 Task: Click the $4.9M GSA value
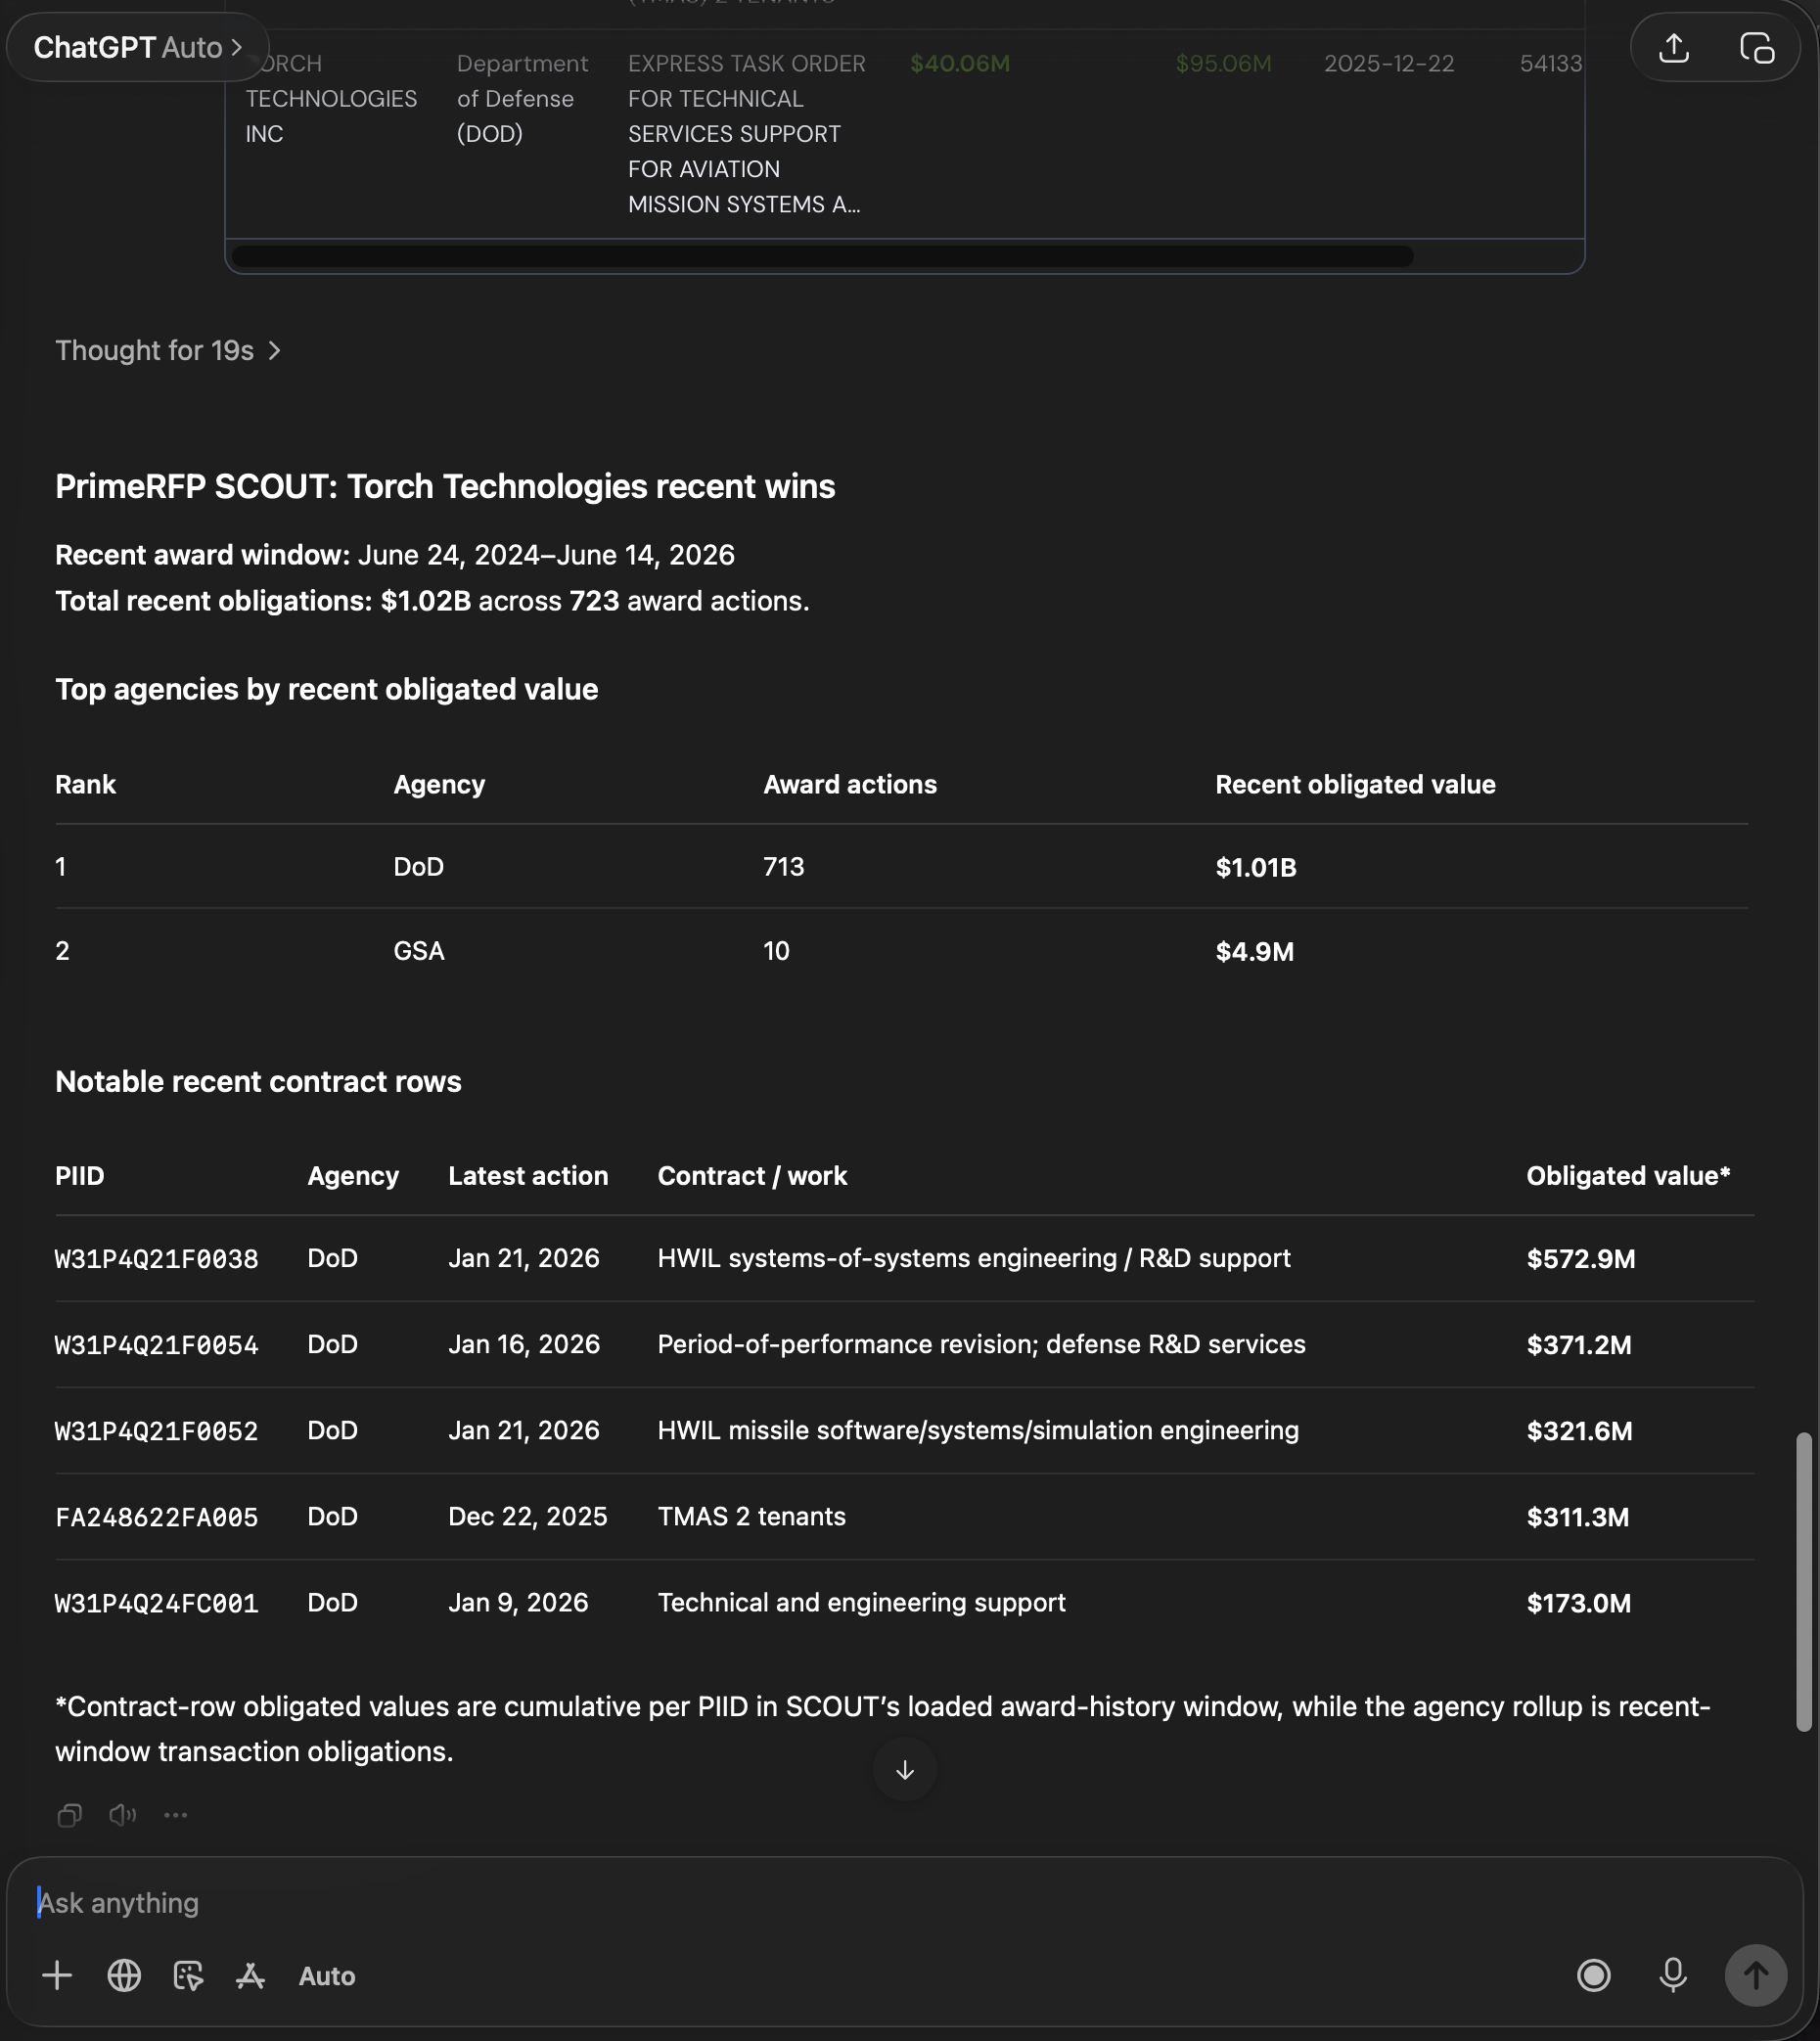1255,951
